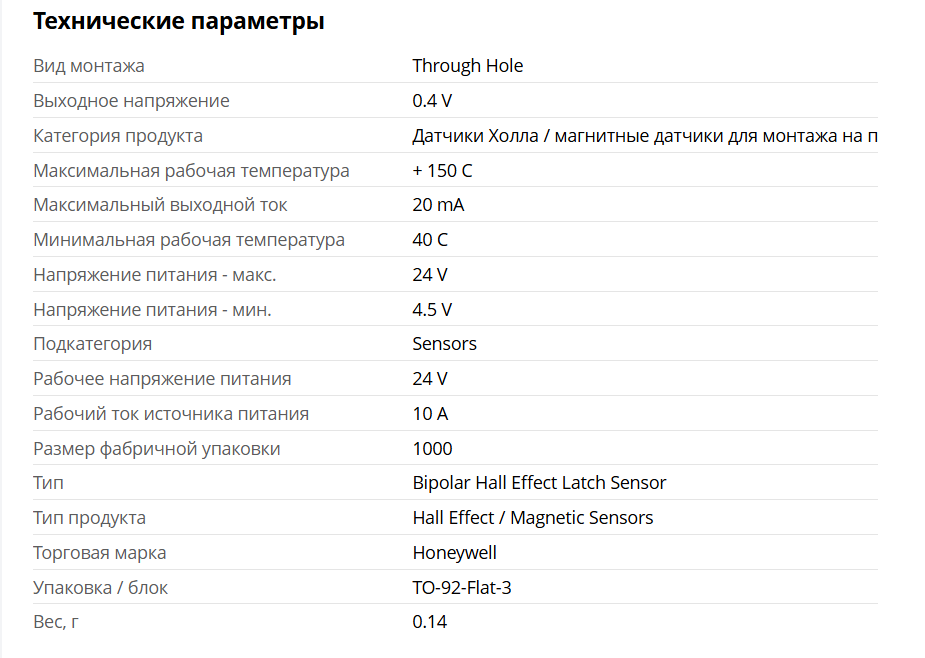The width and height of the screenshot is (925, 658).
Task: Select the "0.4 V" output voltage value
Action: click(432, 101)
